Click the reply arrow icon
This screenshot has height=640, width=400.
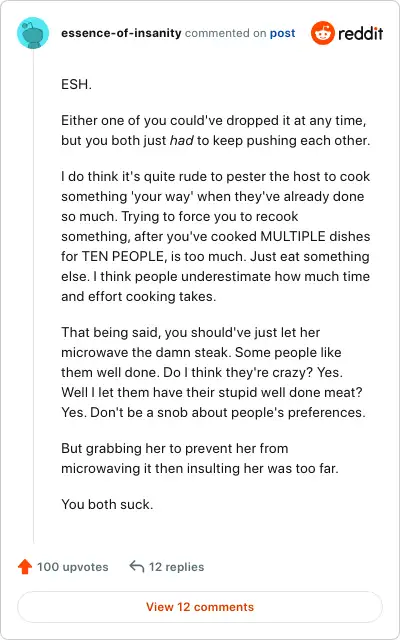(136, 567)
